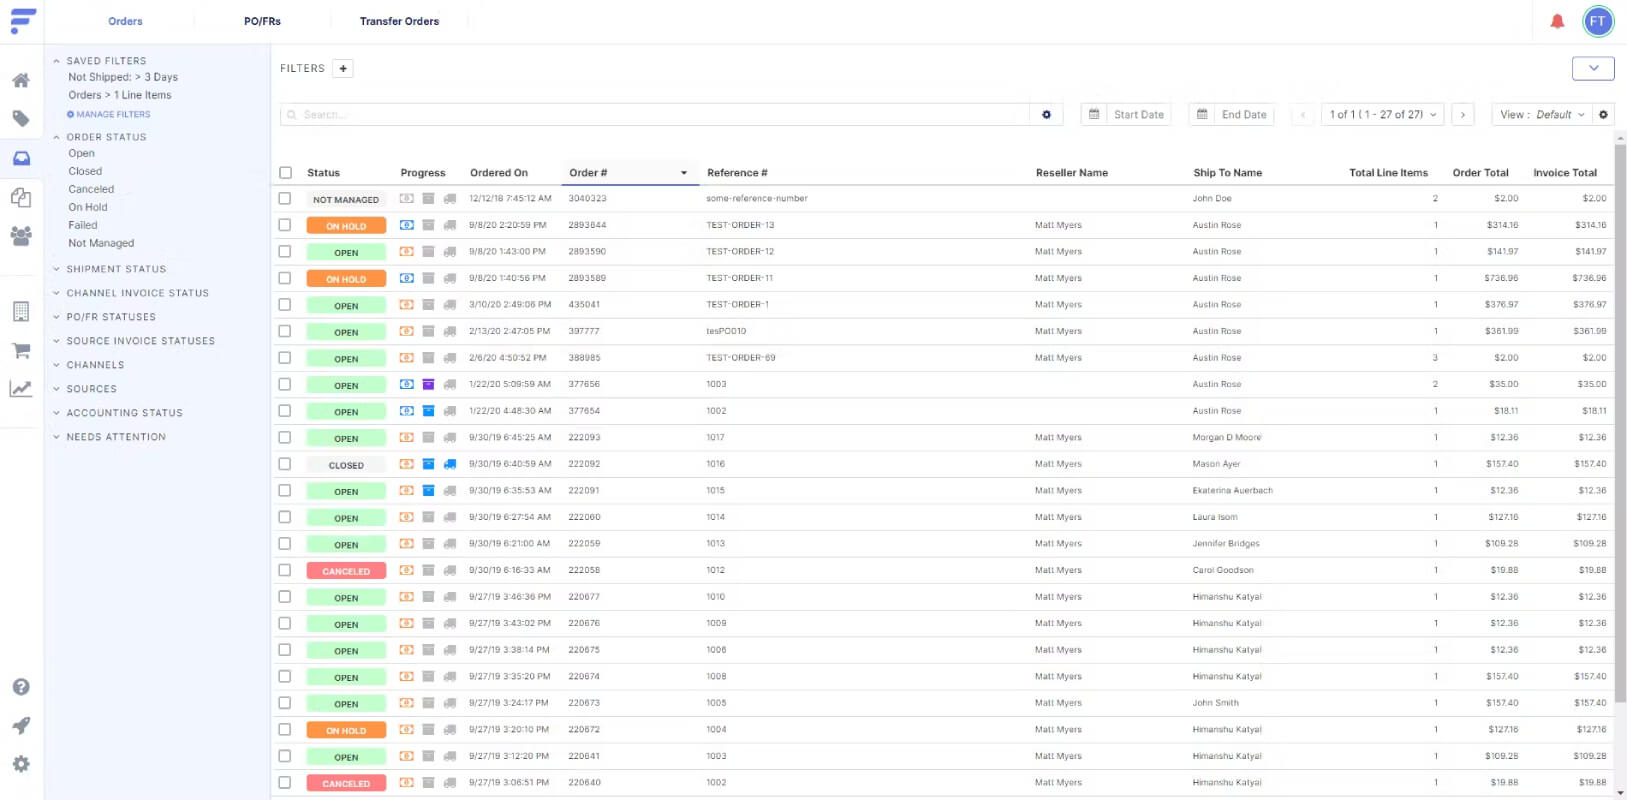
Task: Open the View Default dropdown
Action: tap(1542, 115)
